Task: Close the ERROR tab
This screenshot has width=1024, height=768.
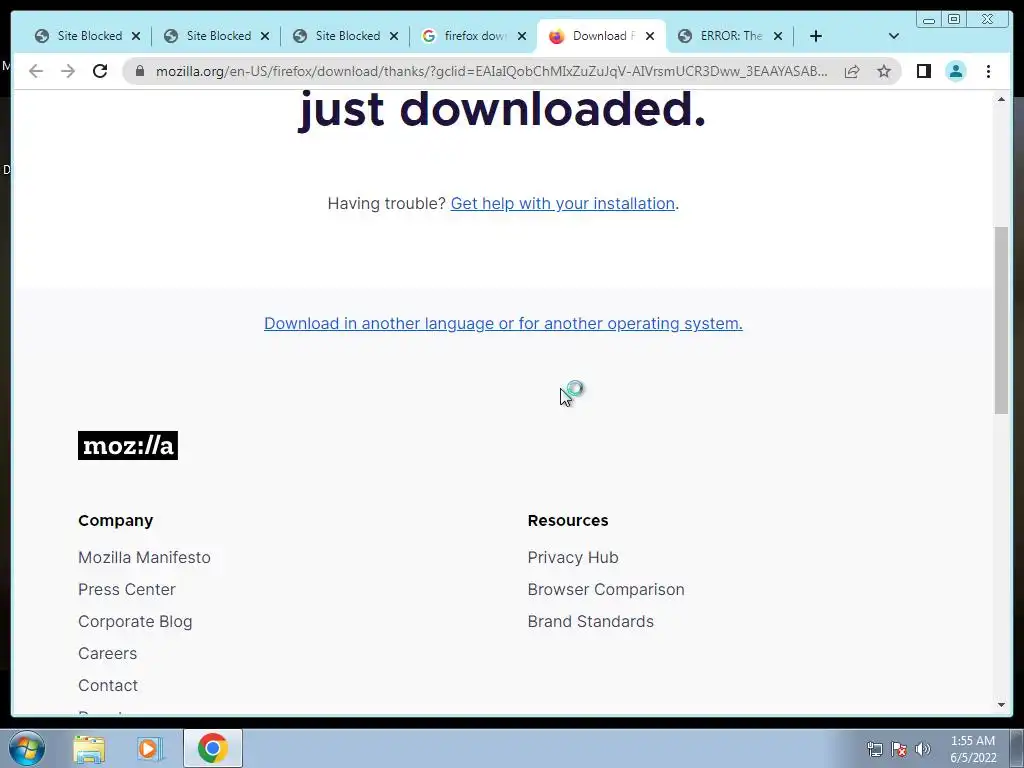Action: click(x=778, y=37)
